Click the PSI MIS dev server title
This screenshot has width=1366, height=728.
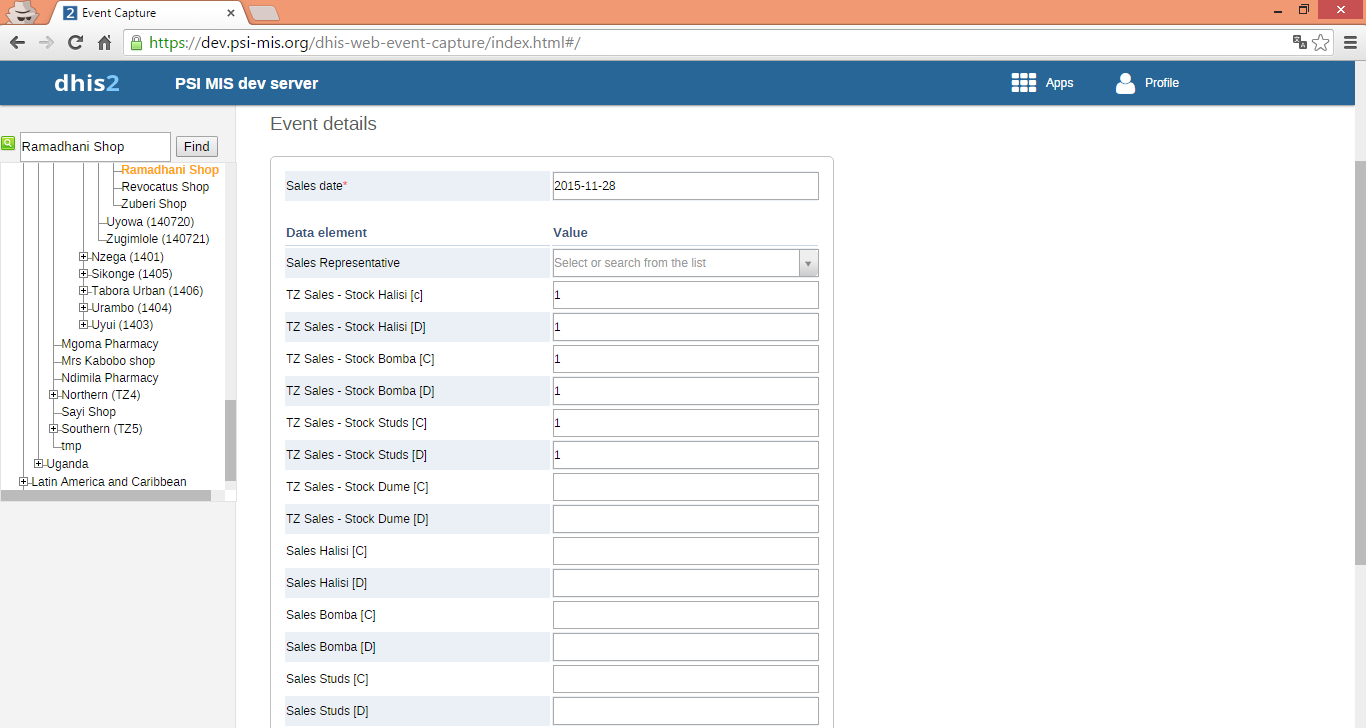247,83
